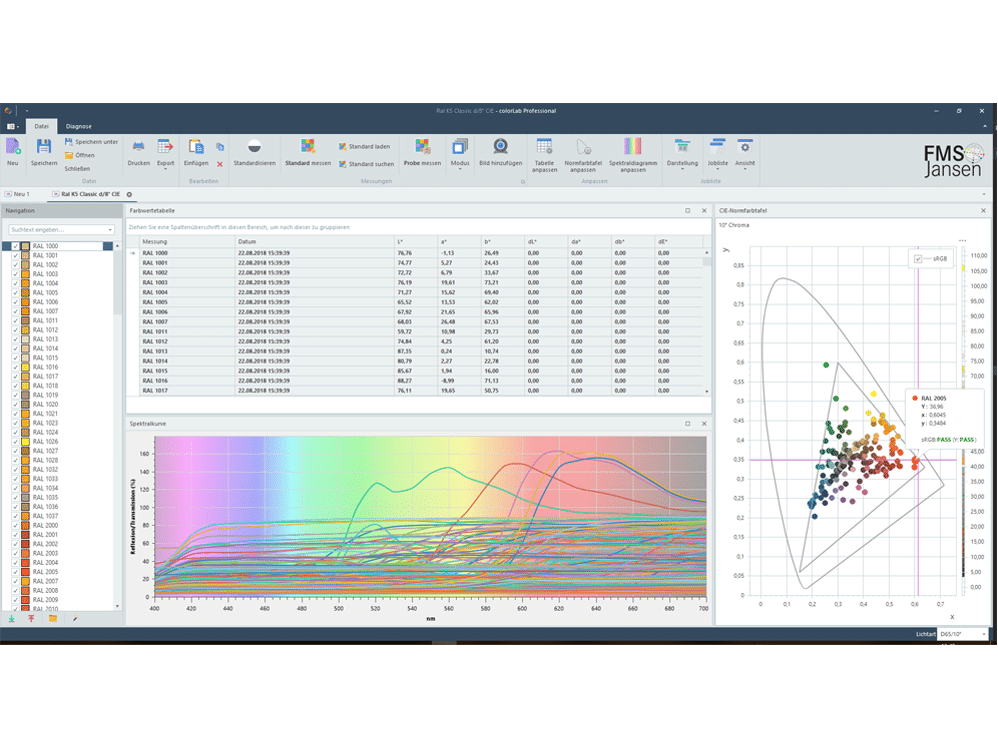This screenshot has height=756, width=998.
Task: Start a Standard messen measurement
Action: pos(307,148)
